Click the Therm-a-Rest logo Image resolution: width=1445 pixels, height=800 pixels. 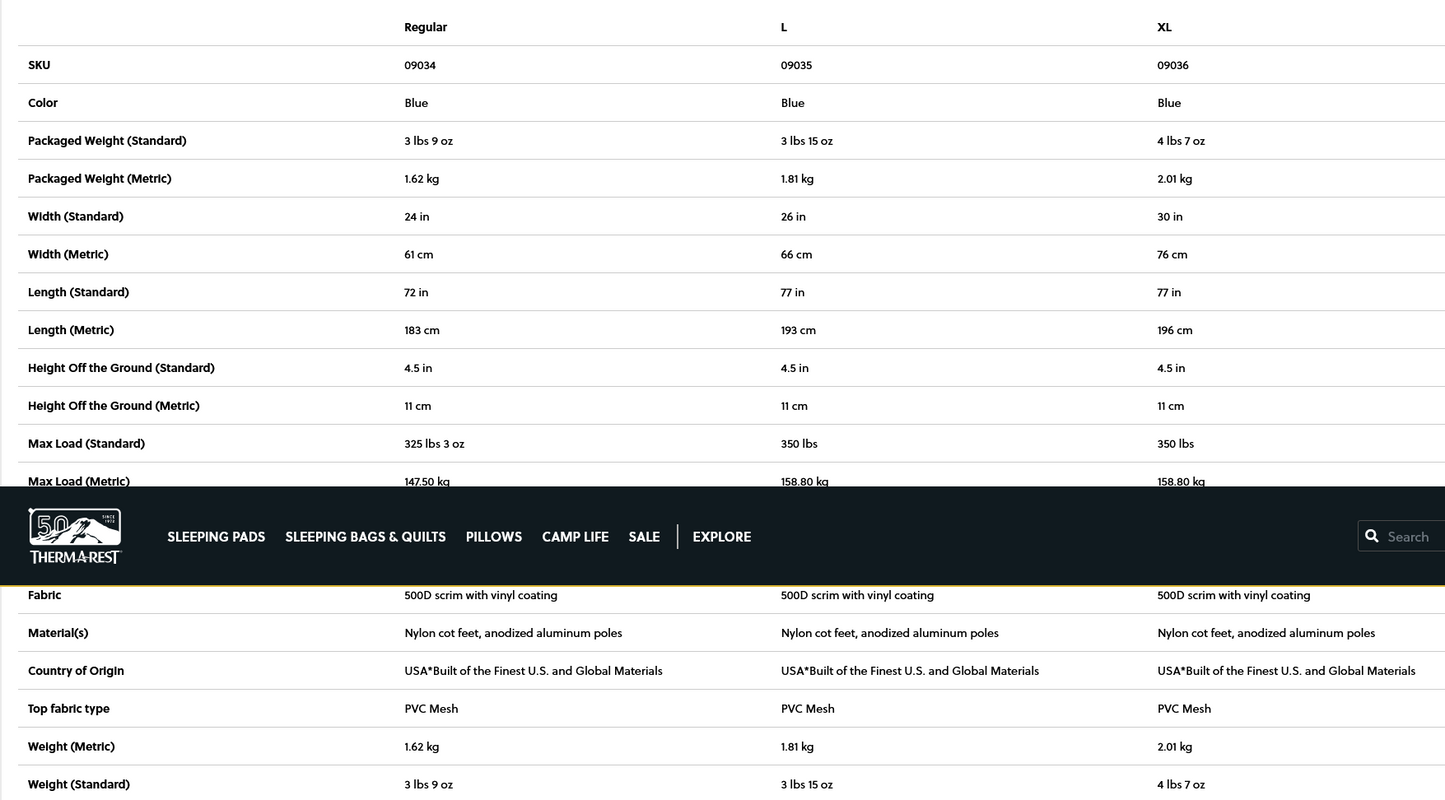pos(75,536)
